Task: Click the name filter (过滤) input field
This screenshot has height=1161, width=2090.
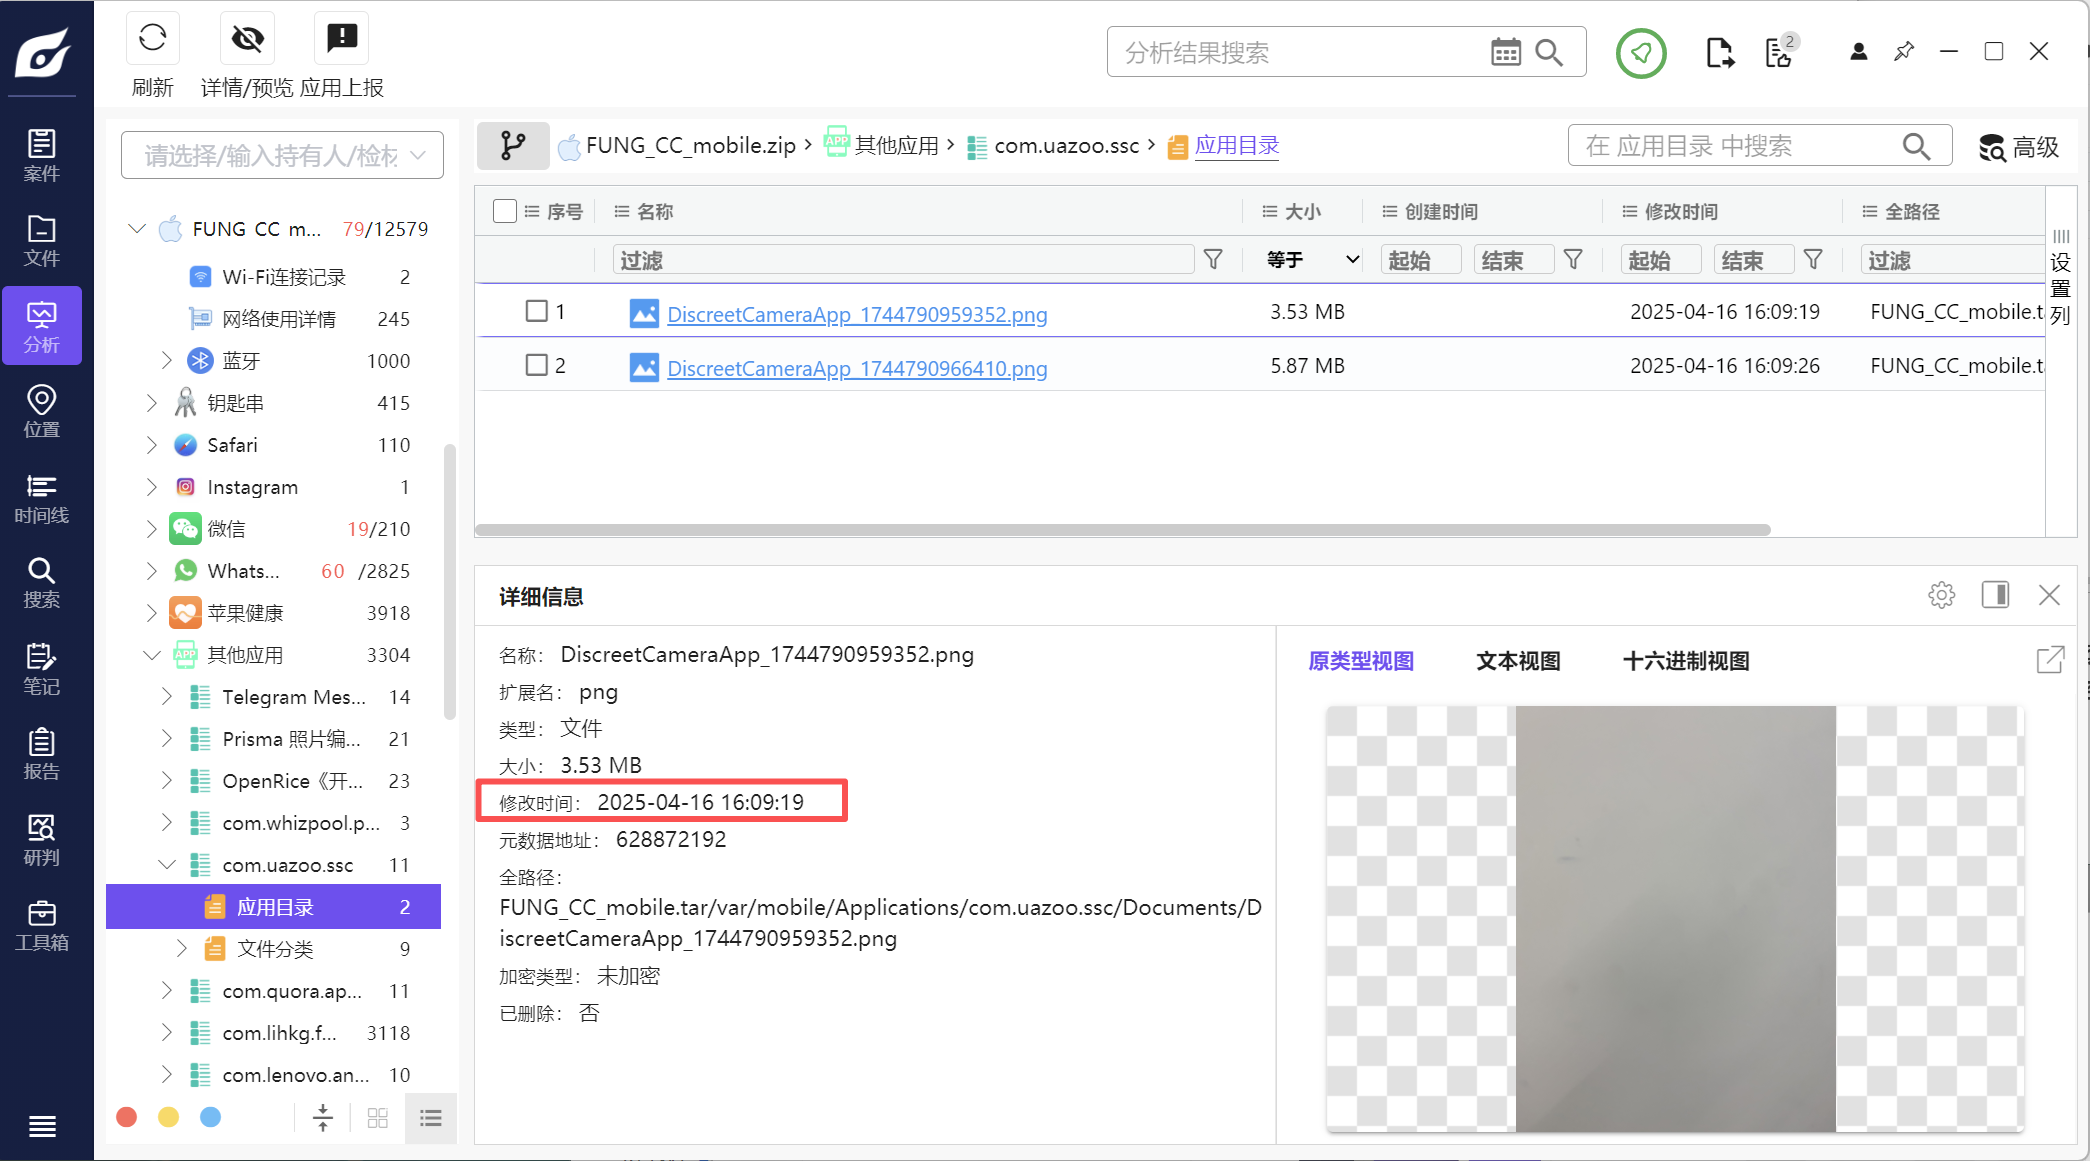Action: 902,260
